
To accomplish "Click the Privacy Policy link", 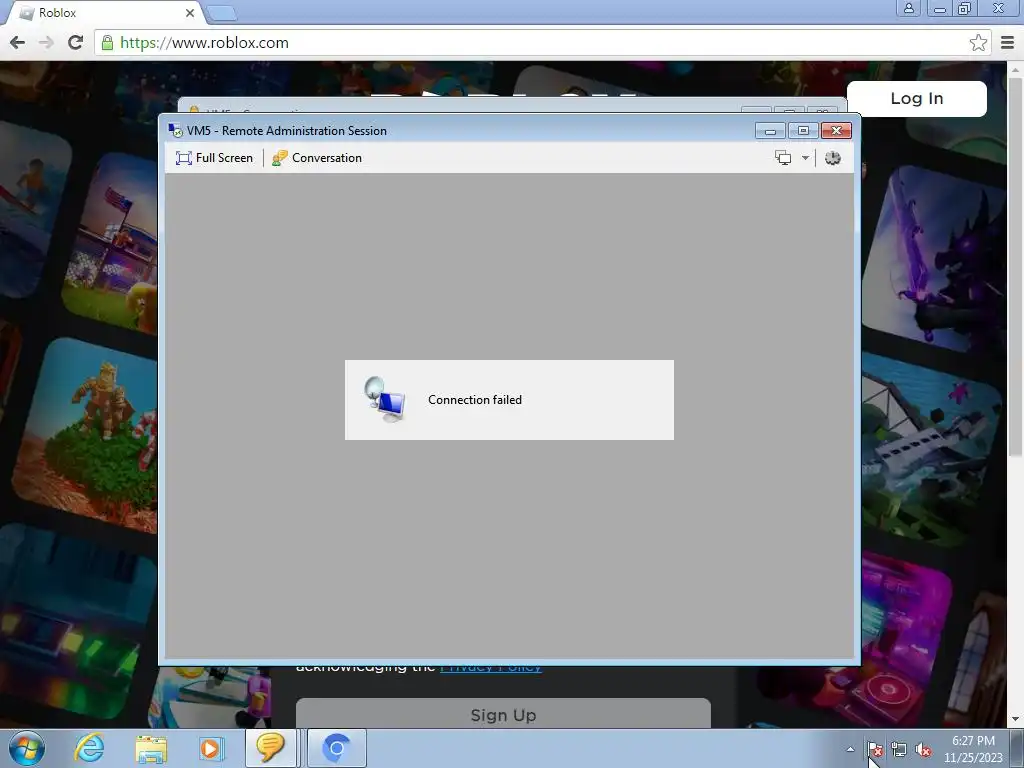I will coord(490,668).
